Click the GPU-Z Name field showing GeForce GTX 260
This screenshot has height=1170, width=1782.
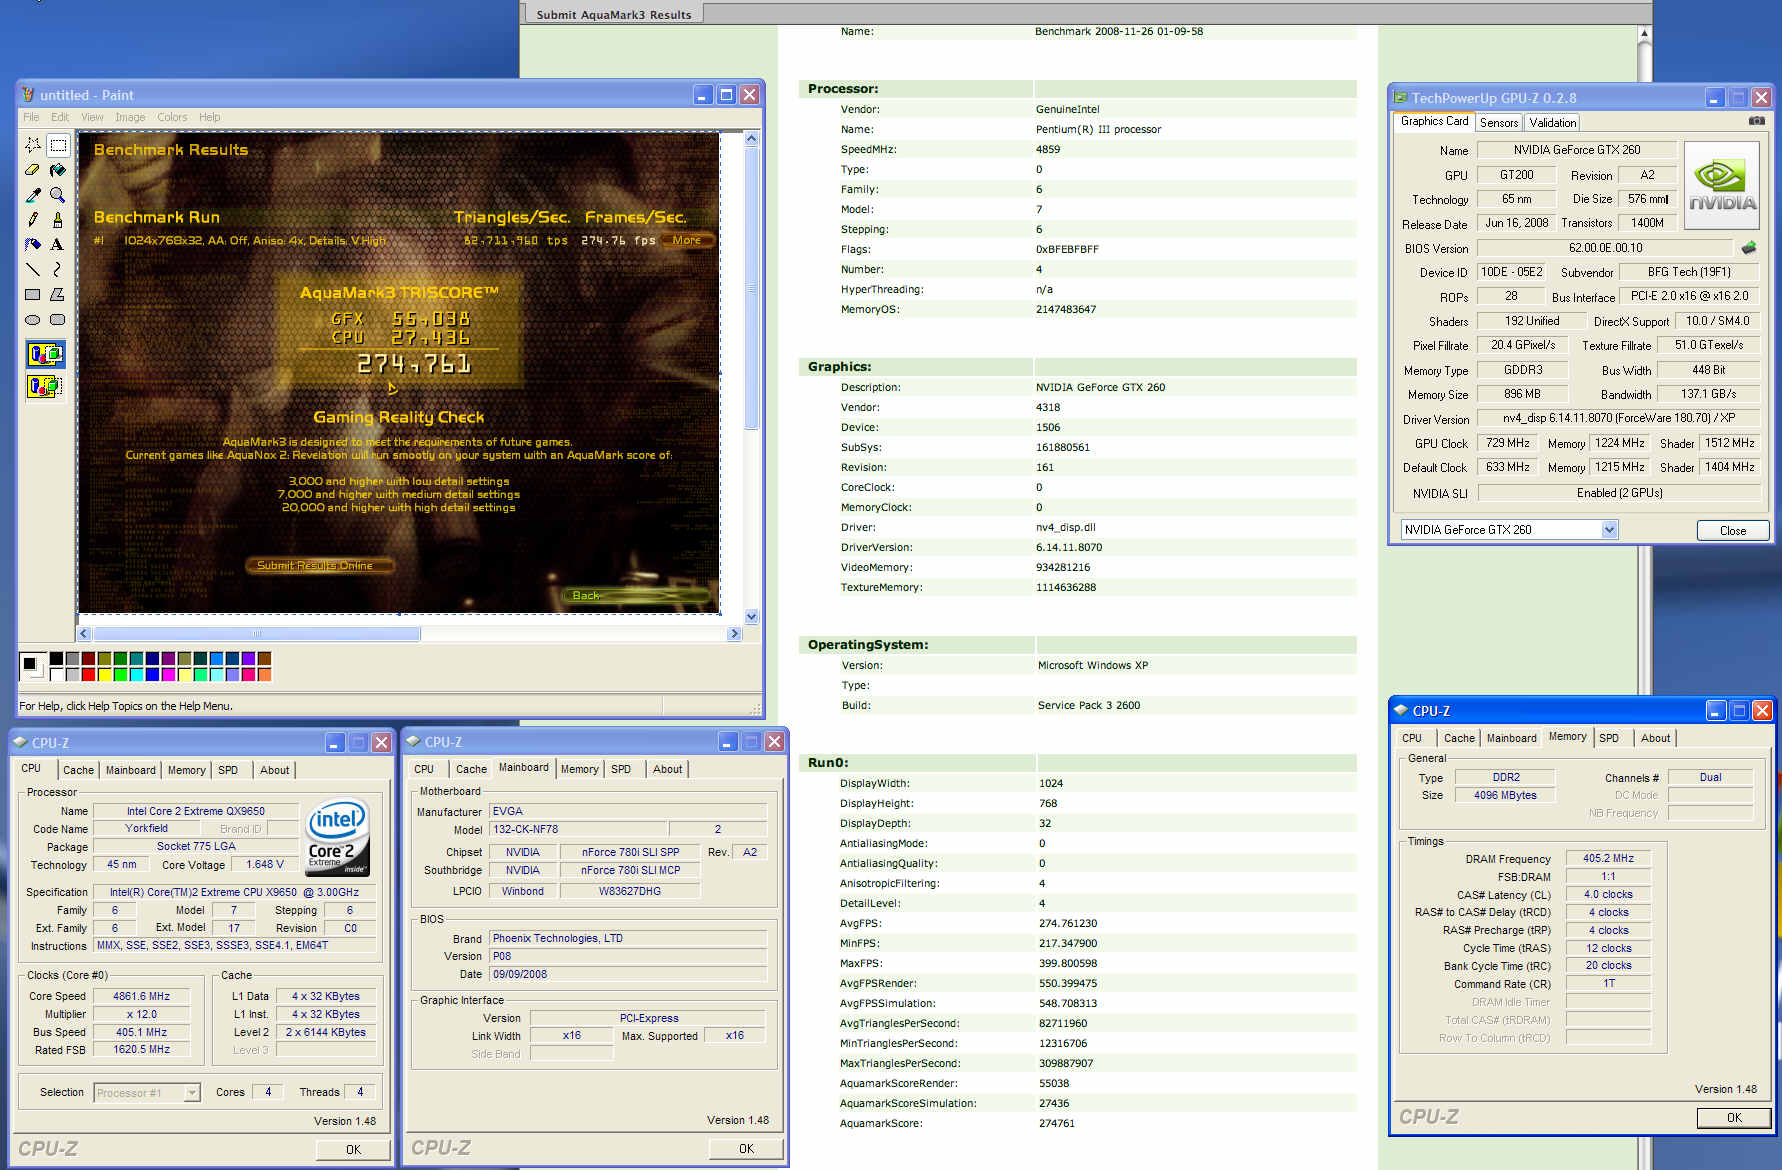(x=1576, y=150)
